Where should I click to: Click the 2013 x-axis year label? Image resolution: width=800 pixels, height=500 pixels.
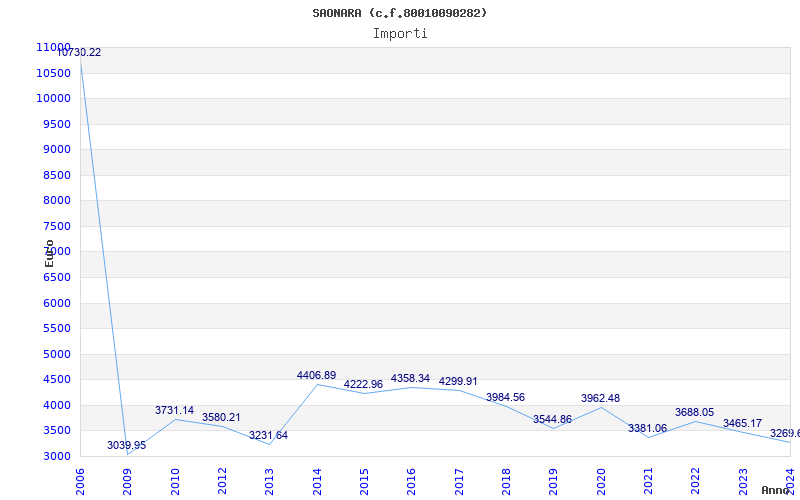tap(269, 482)
